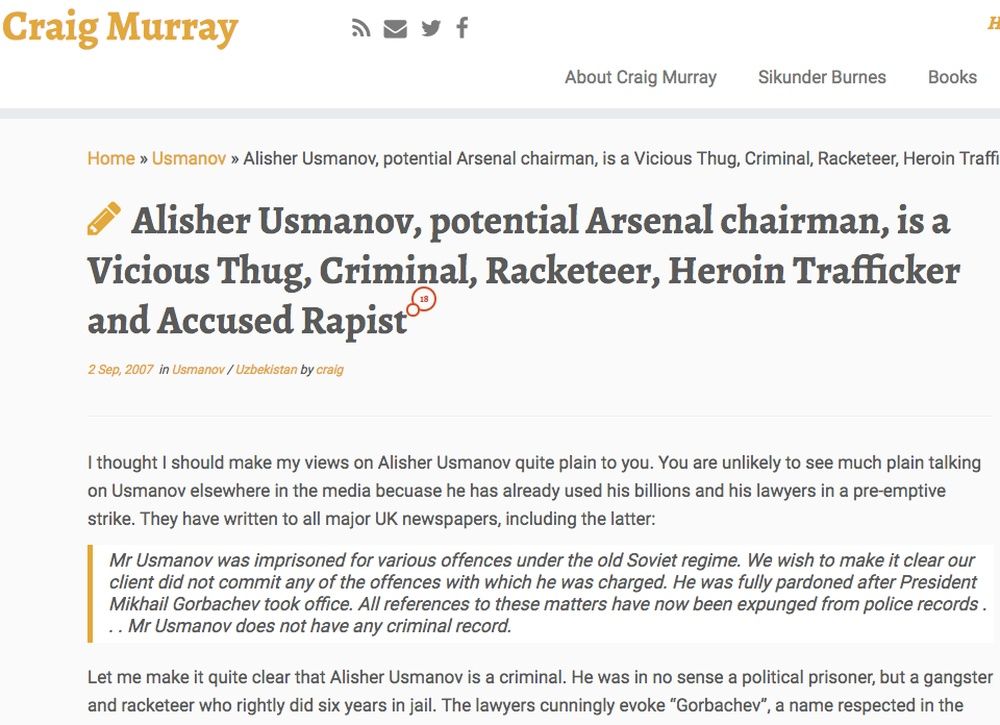Open the Books menu item
This screenshot has height=725, width=1000.
951,77
